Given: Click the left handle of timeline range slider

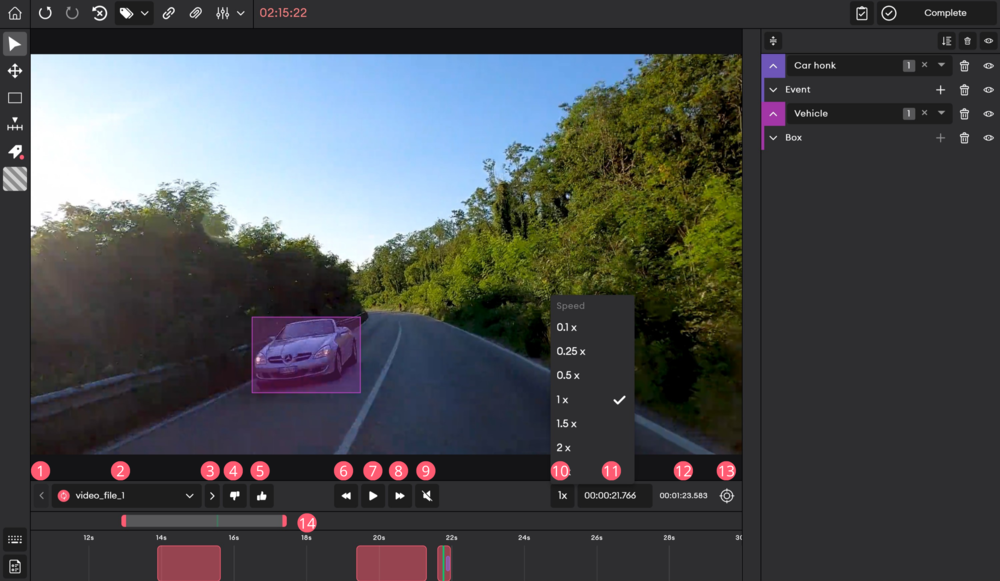Looking at the screenshot, I should (124, 521).
